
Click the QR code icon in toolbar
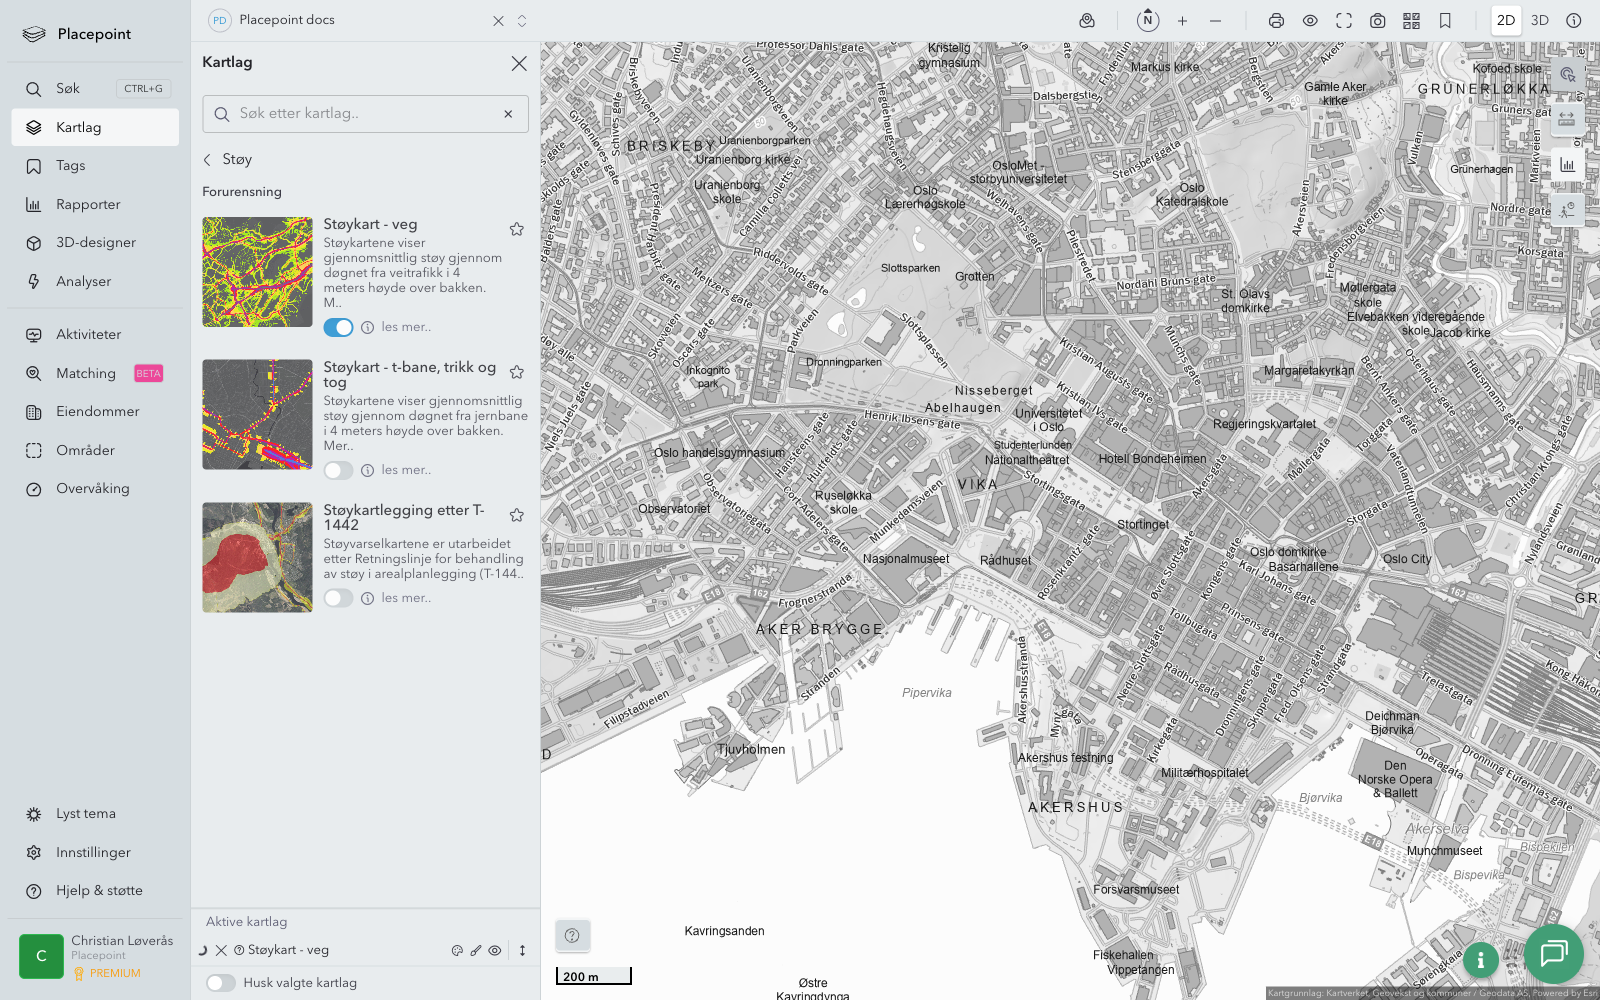pos(1411,21)
